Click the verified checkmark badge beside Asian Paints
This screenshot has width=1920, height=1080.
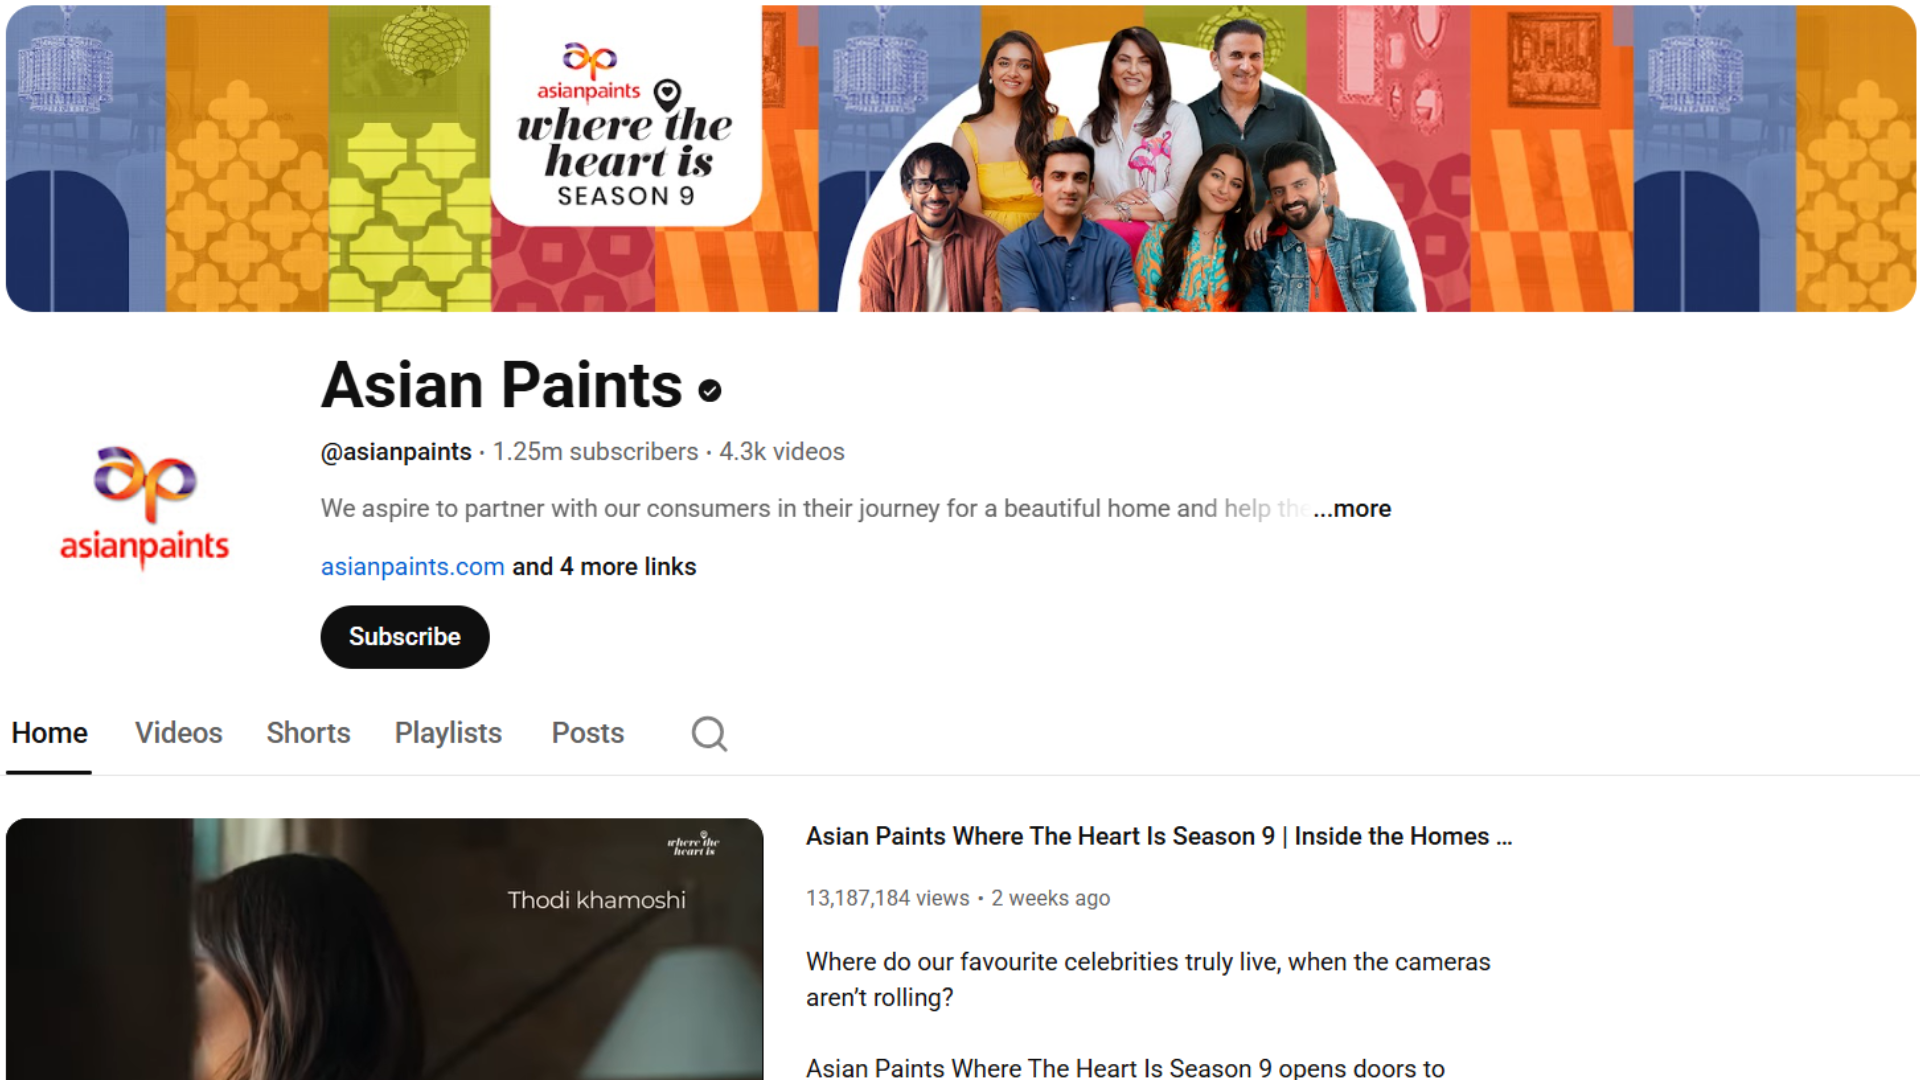pyautogui.click(x=710, y=391)
